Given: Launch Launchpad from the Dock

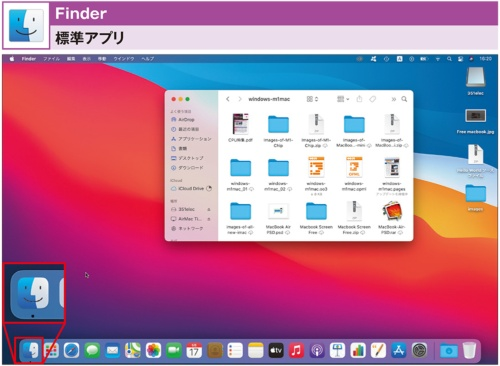Looking at the screenshot, I should coord(51,350).
